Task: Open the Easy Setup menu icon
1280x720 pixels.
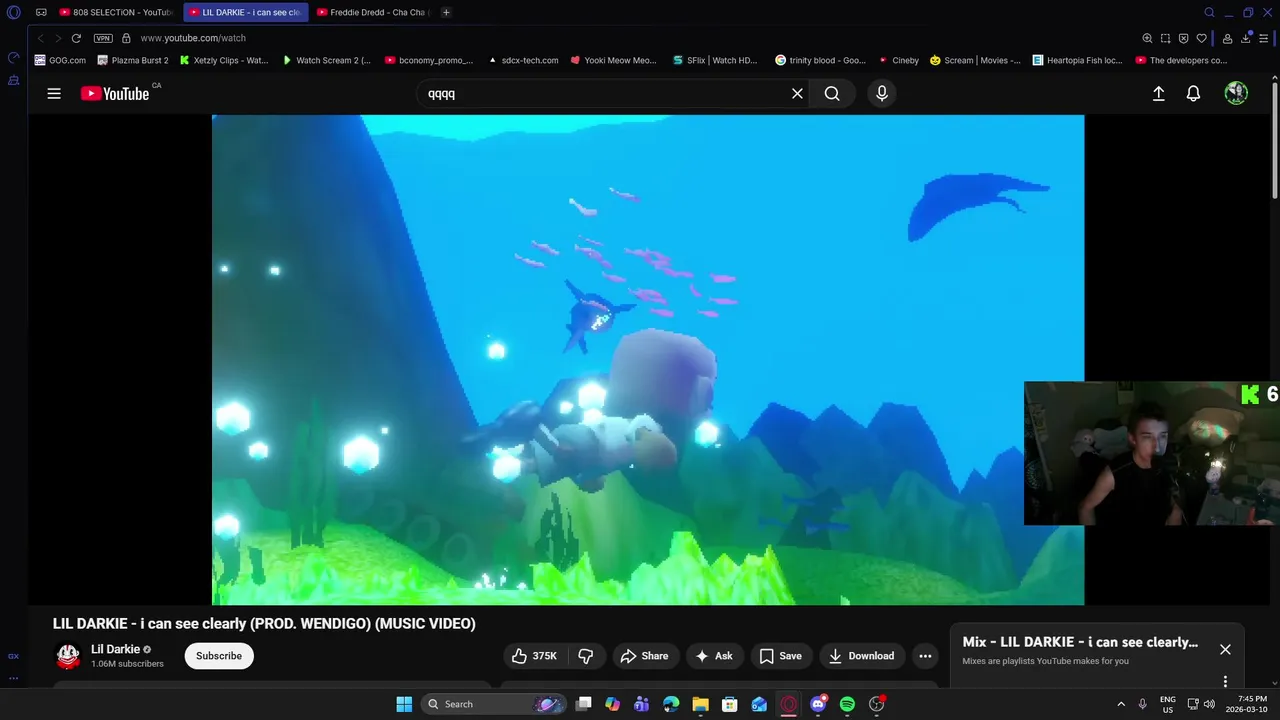Action: 1263,38
